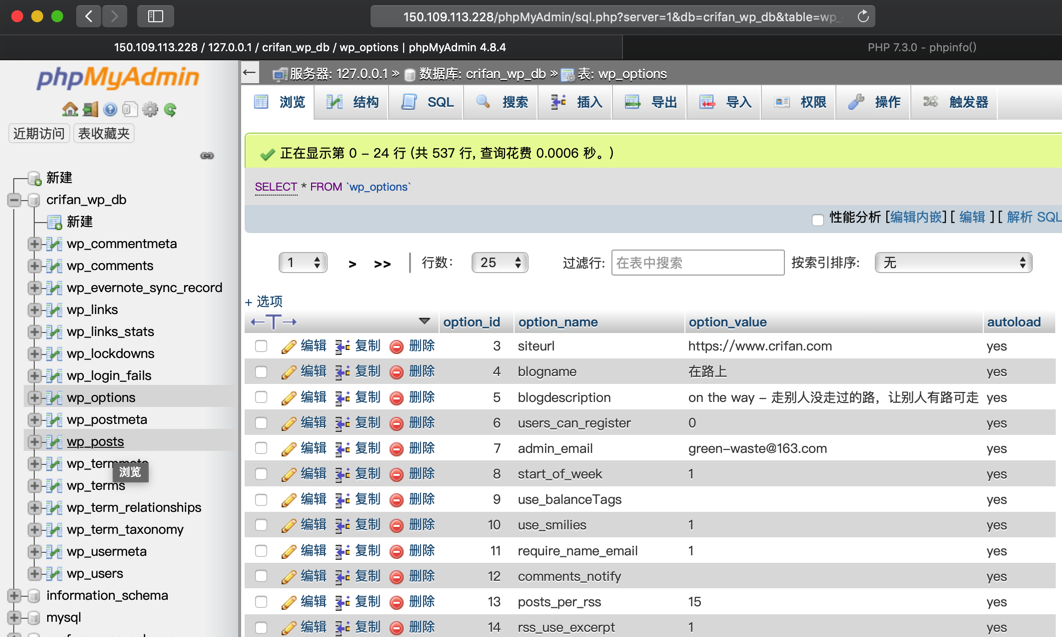
Task: Click the pencil icon for posts_per_rss row
Action: coord(289,602)
